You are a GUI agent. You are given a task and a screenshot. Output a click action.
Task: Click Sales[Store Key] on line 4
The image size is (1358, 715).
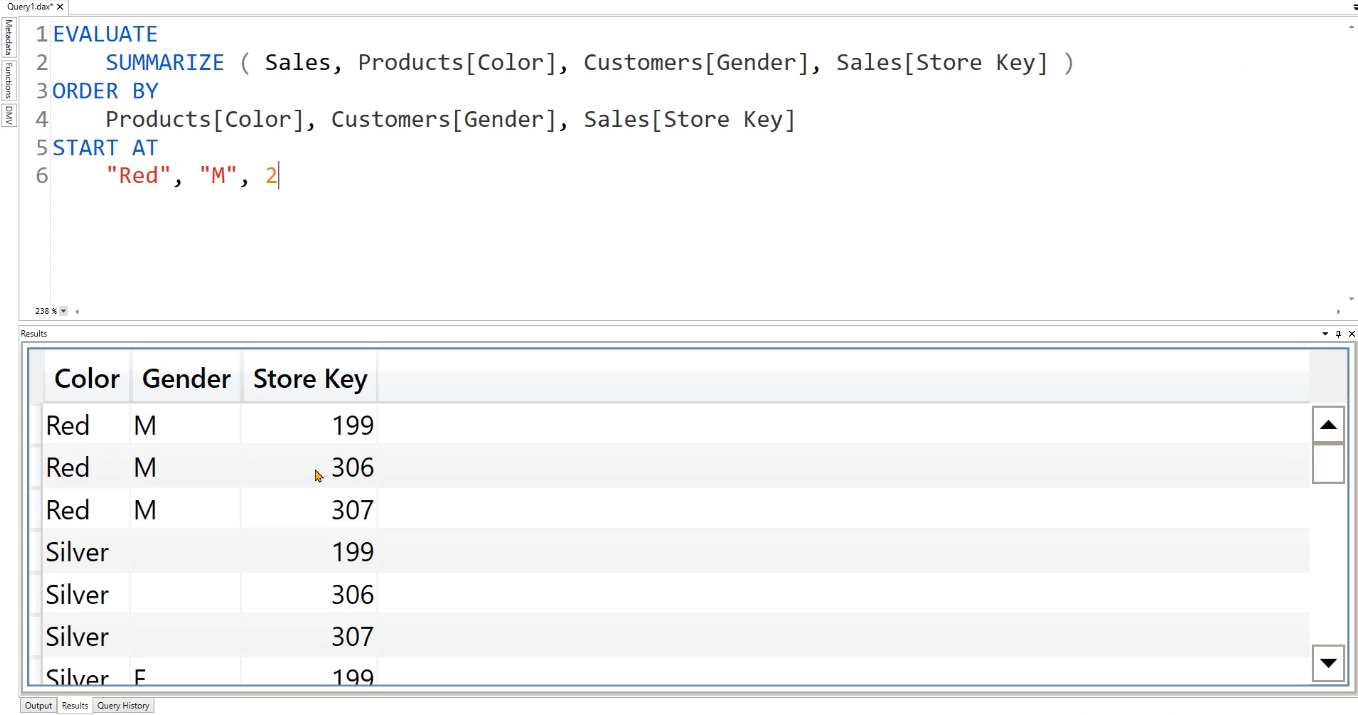(x=689, y=120)
